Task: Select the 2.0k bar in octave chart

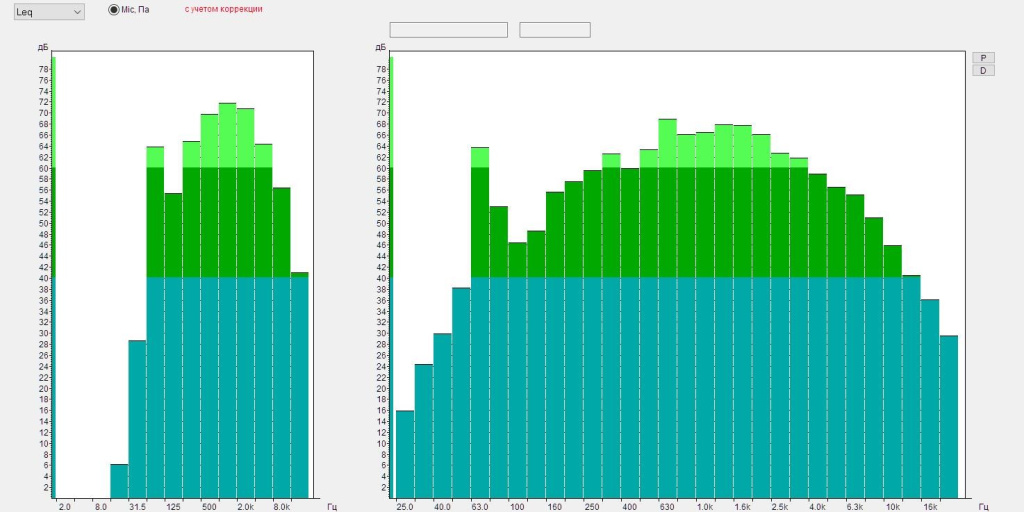Action: [x=246, y=304]
